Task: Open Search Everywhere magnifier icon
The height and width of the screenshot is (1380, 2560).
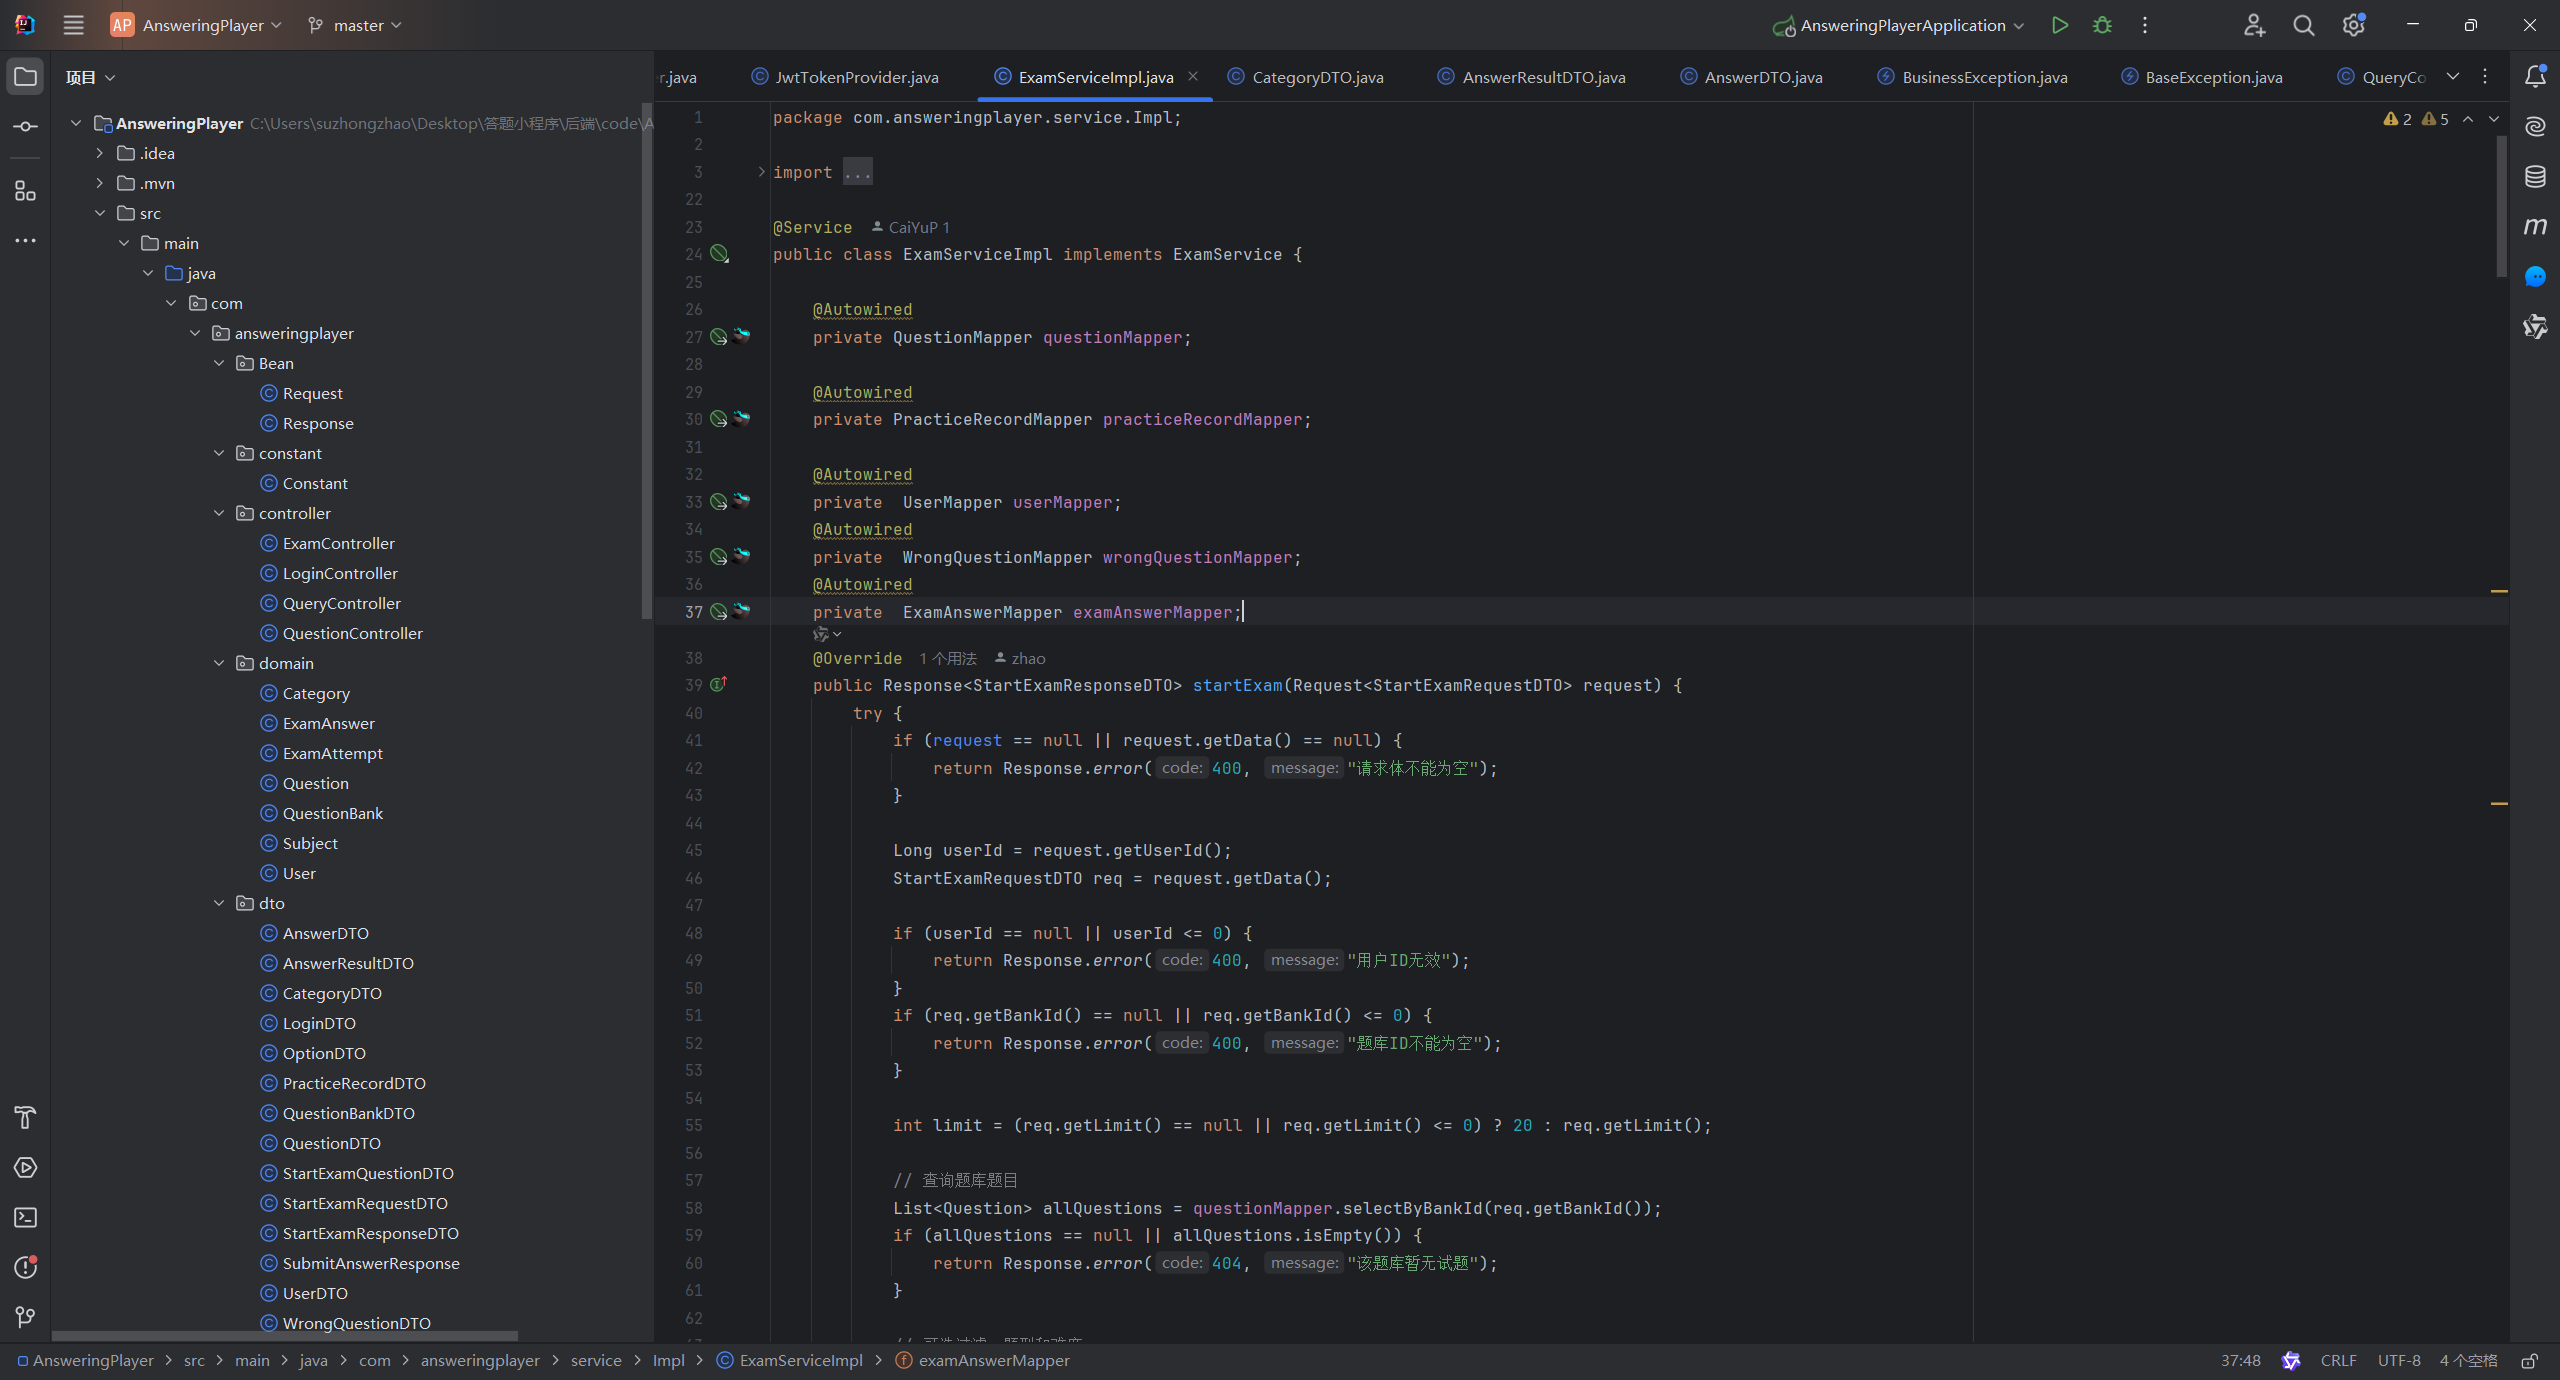Action: [2304, 25]
